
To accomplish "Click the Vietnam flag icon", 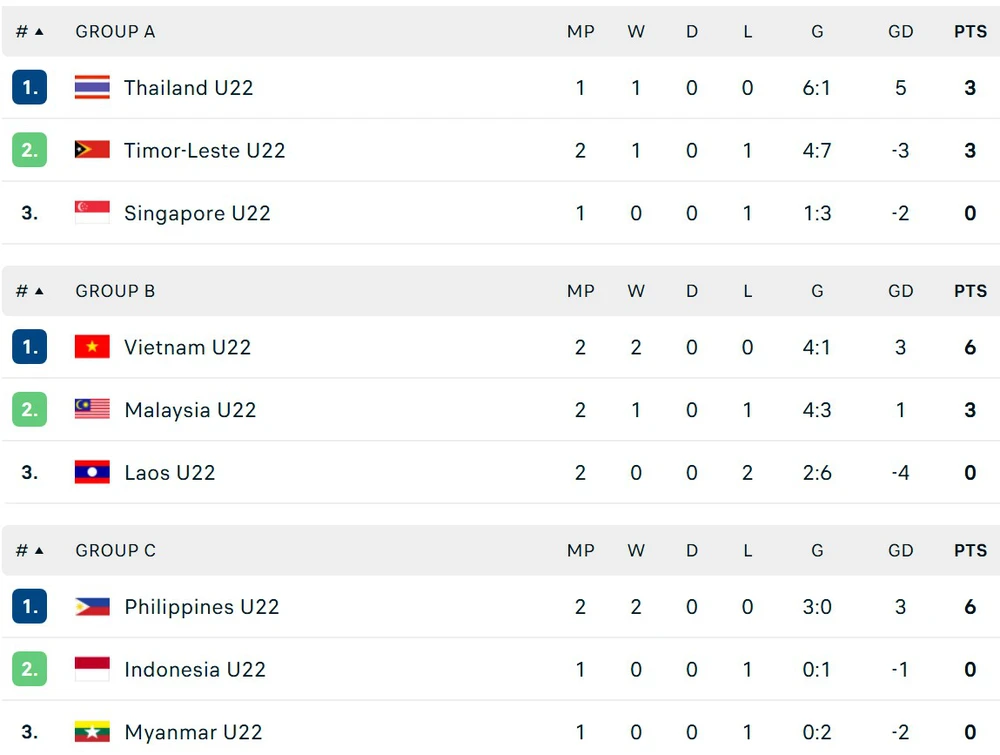I will pyautogui.click(x=92, y=347).
